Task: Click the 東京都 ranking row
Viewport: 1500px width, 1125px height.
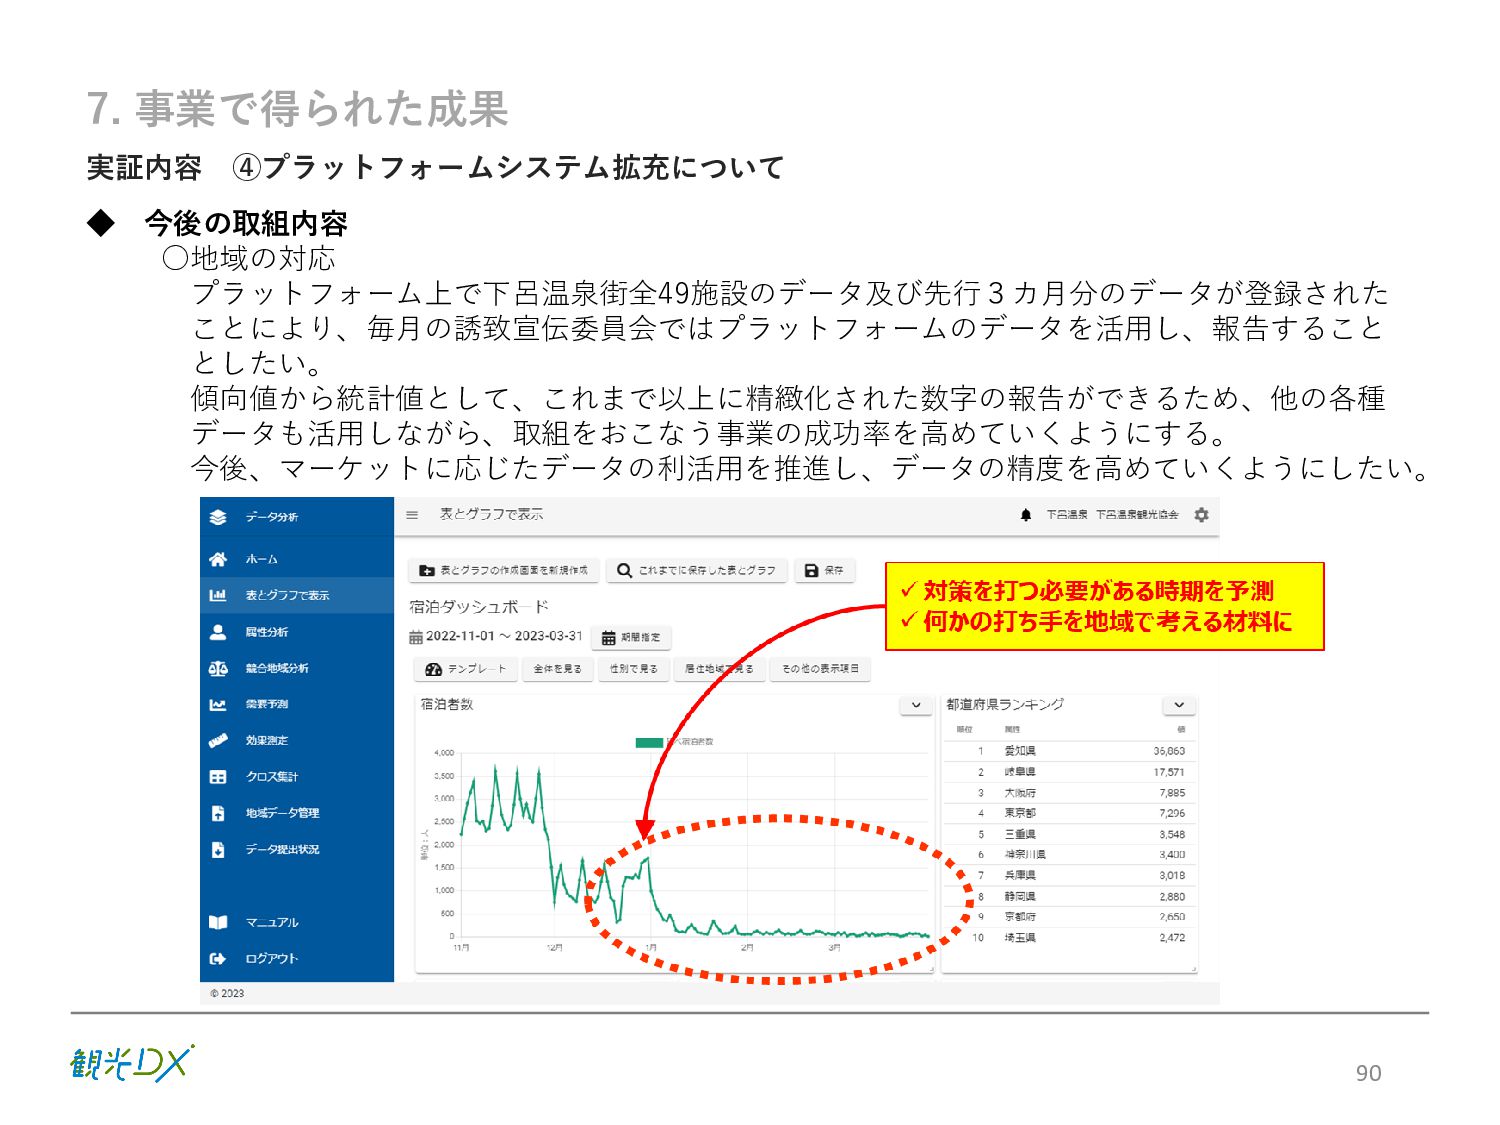Action: 1069,813
